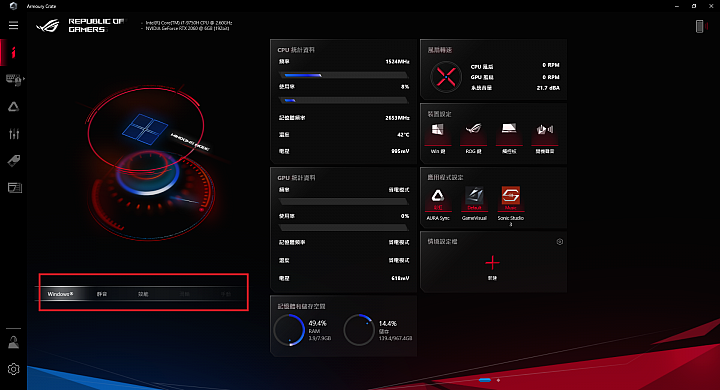This screenshot has height=390, width=720.
Task: Select the dimmed Manual operating mode
Action: click(225, 294)
